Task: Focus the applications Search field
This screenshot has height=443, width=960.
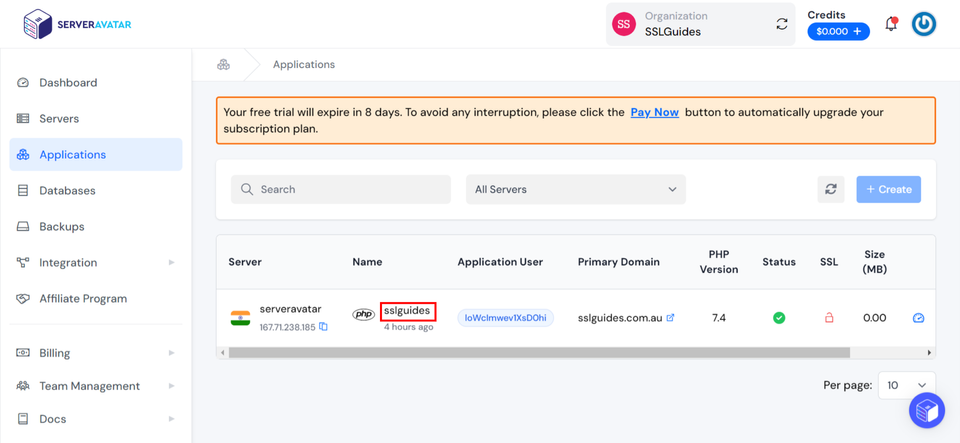Action: [340, 189]
